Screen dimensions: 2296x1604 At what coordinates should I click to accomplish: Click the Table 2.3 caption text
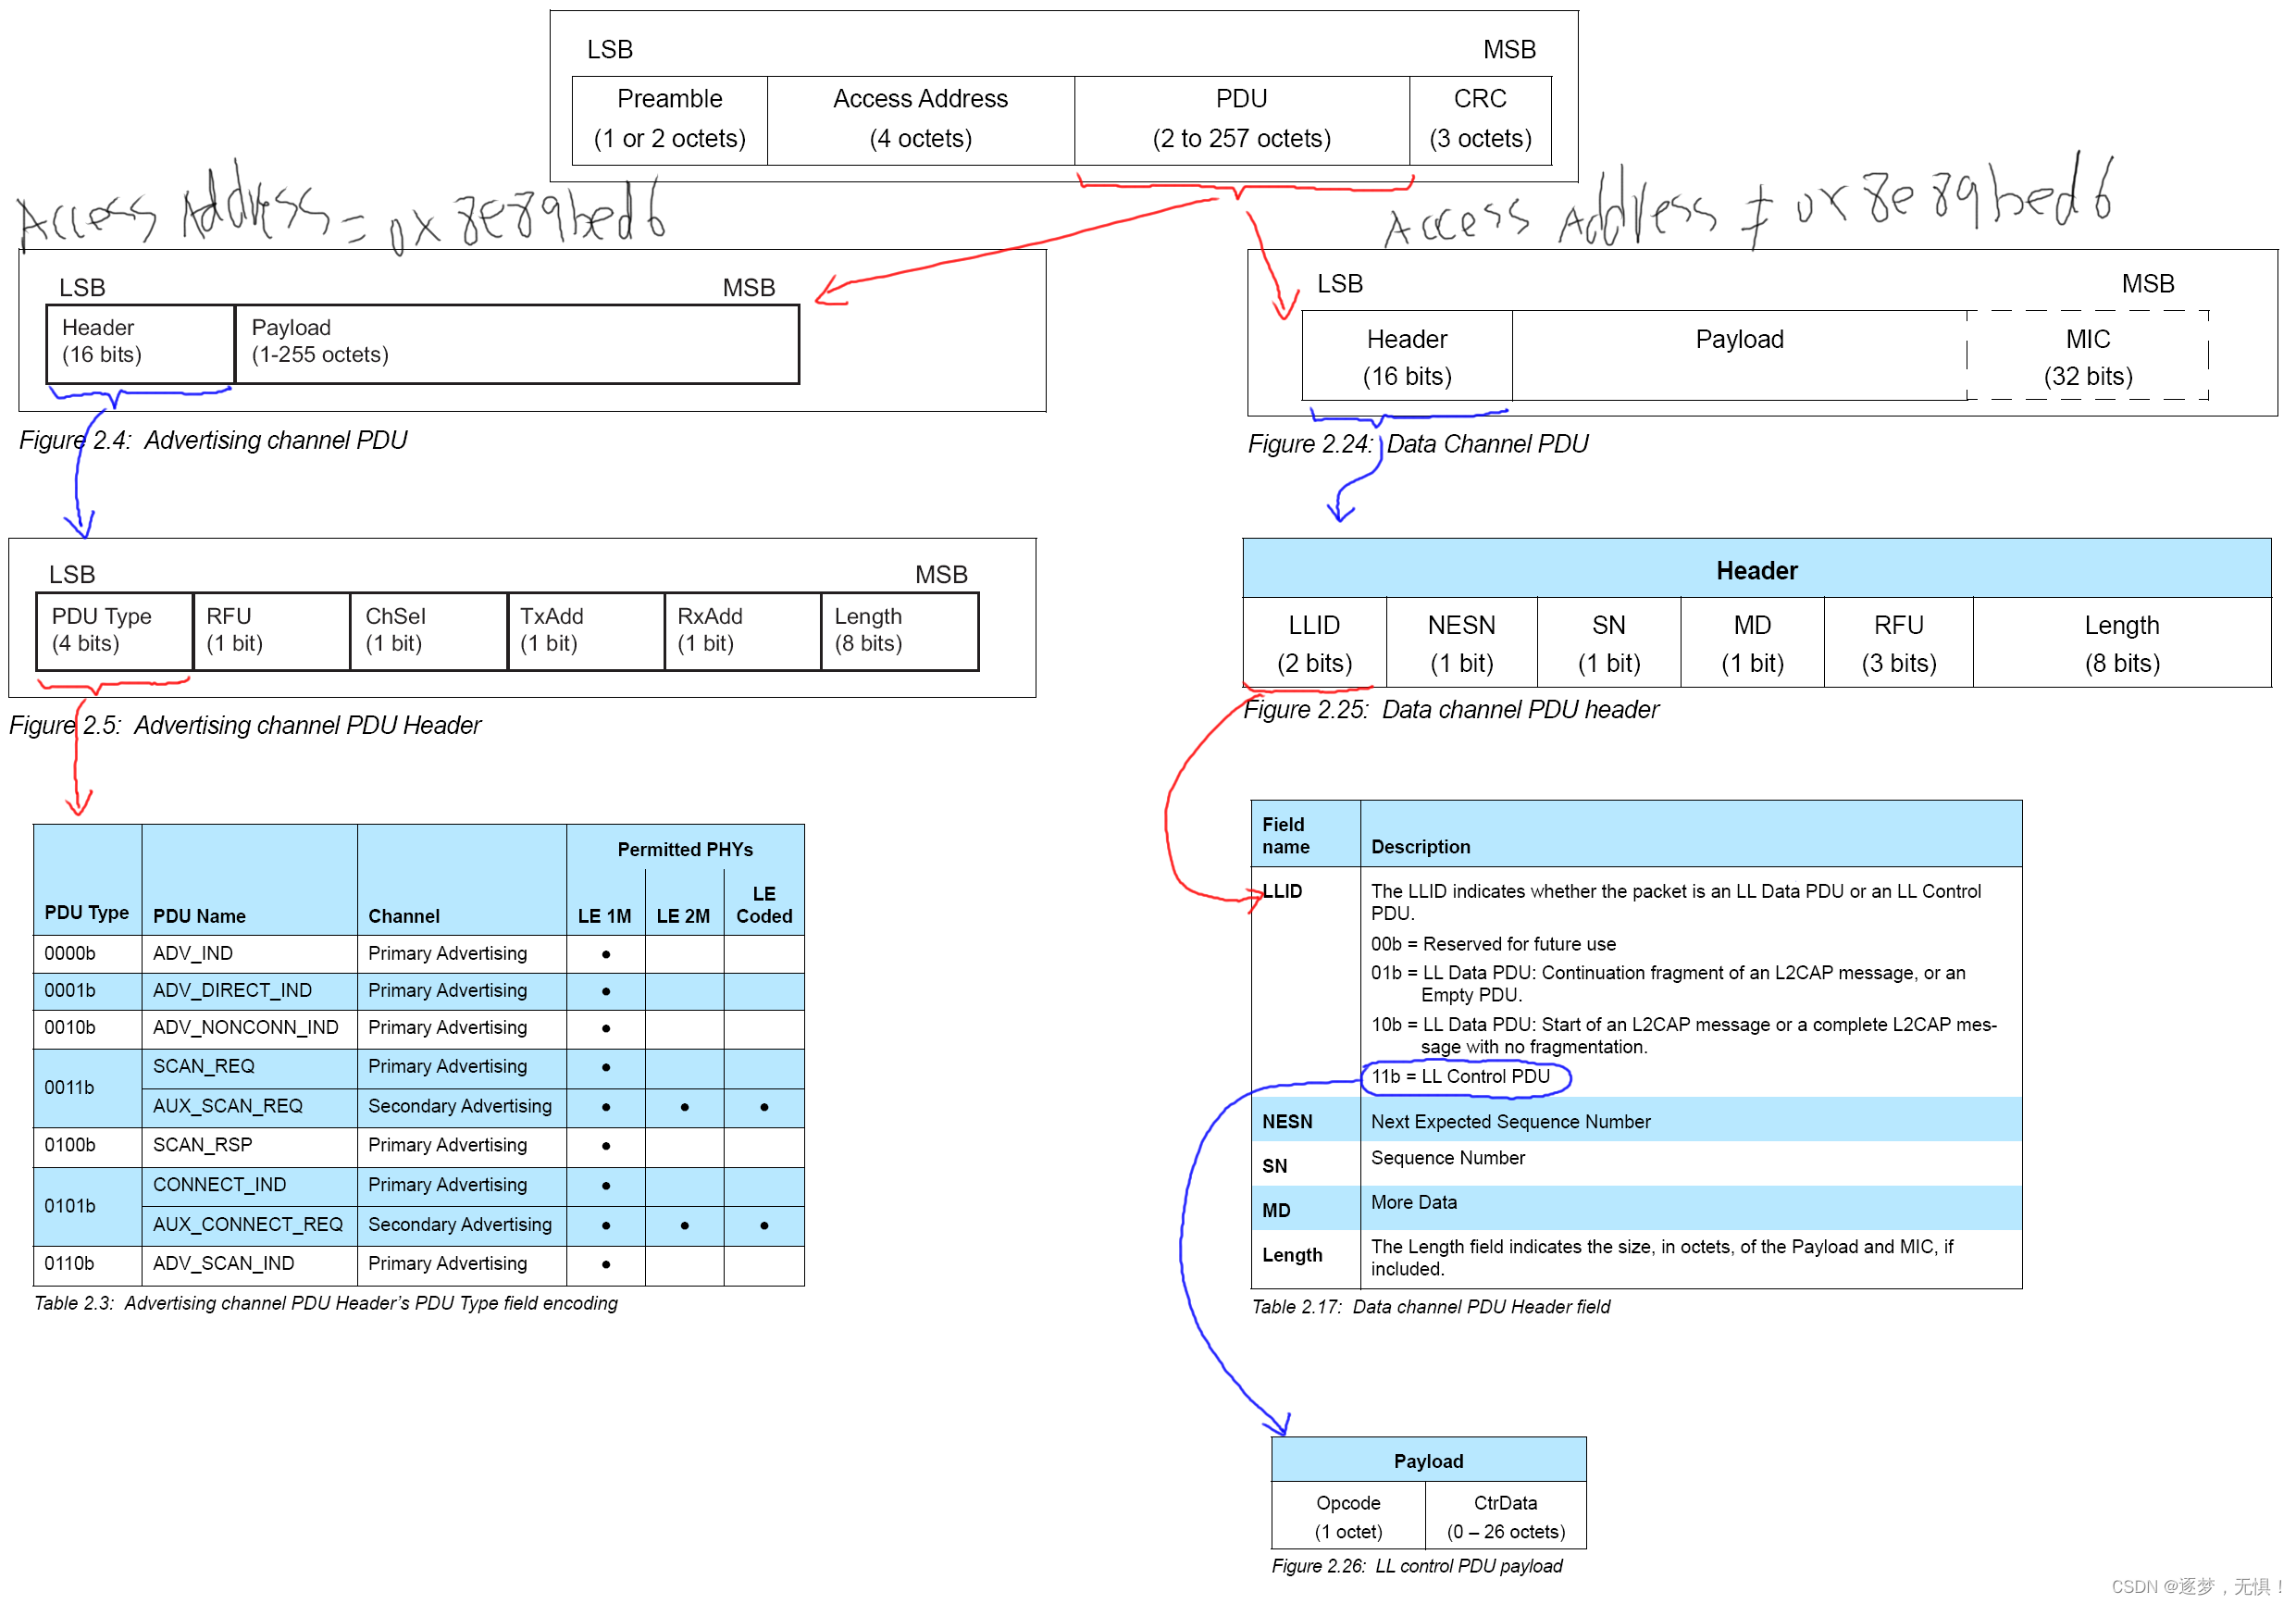pos(326,1303)
